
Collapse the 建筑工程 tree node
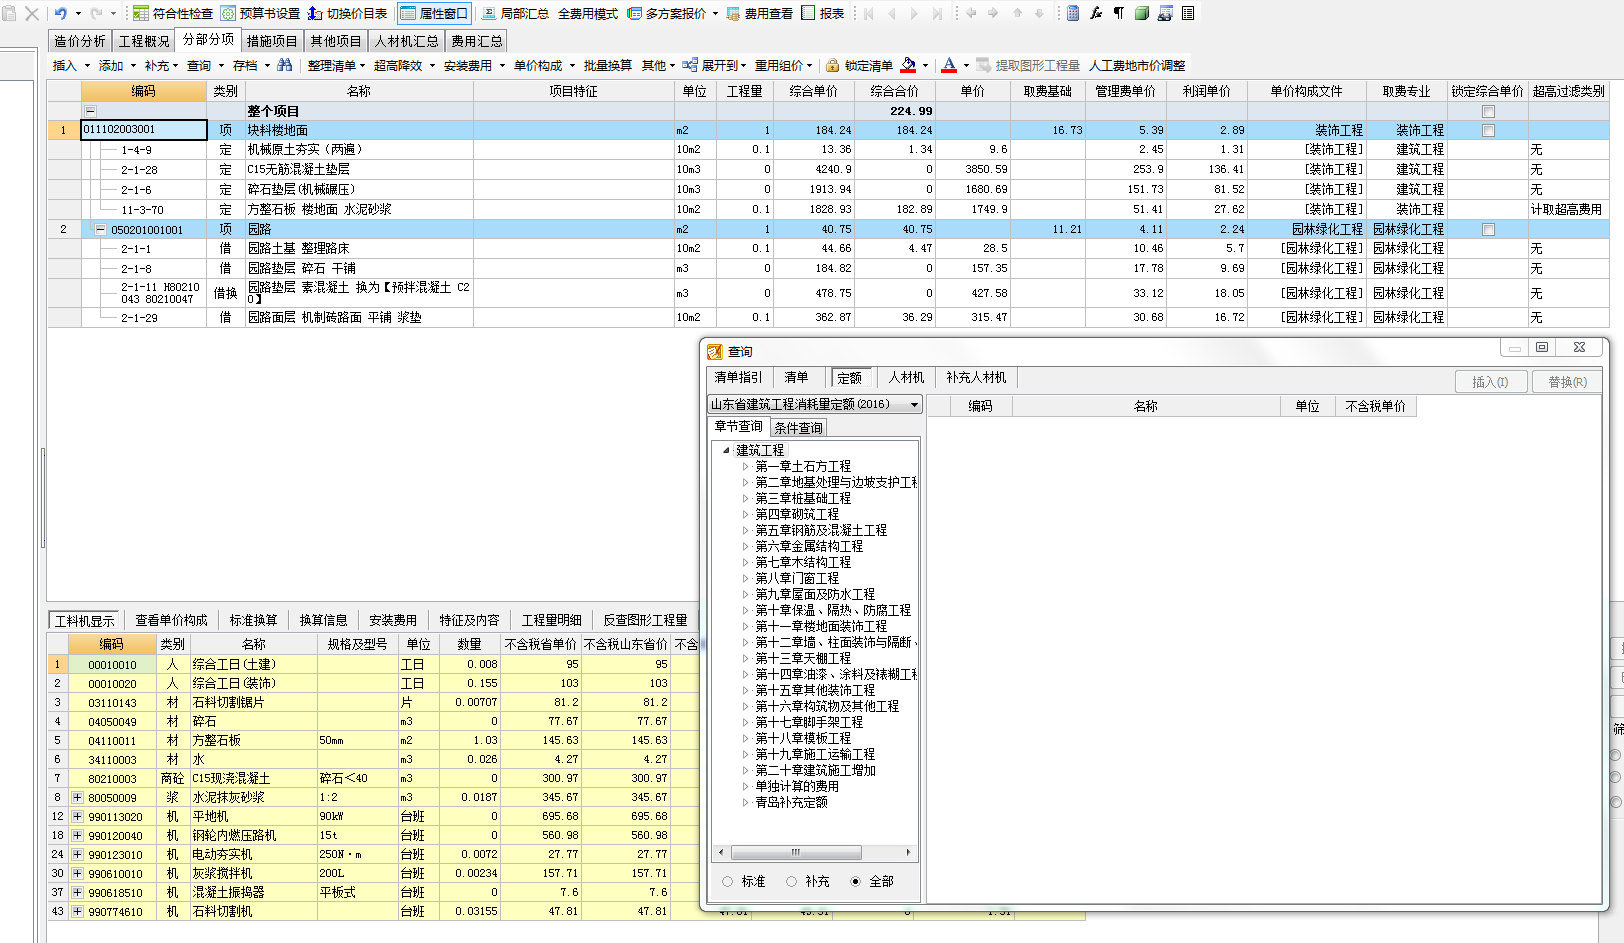[x=726, y=450]
